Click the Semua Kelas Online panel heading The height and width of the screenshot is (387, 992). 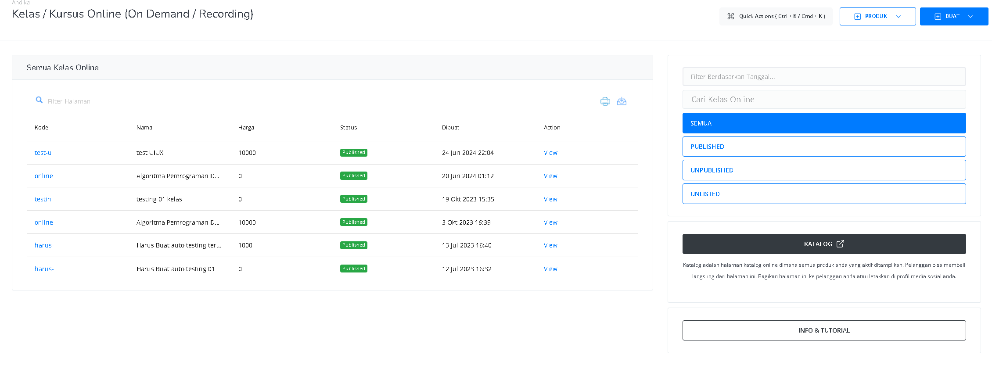[62, 68]
